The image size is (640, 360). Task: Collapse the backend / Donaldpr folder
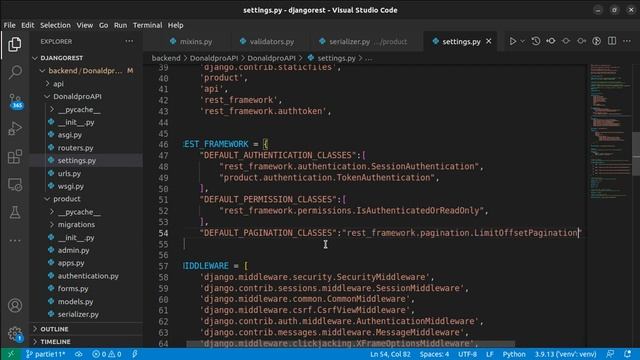[86, 71]
